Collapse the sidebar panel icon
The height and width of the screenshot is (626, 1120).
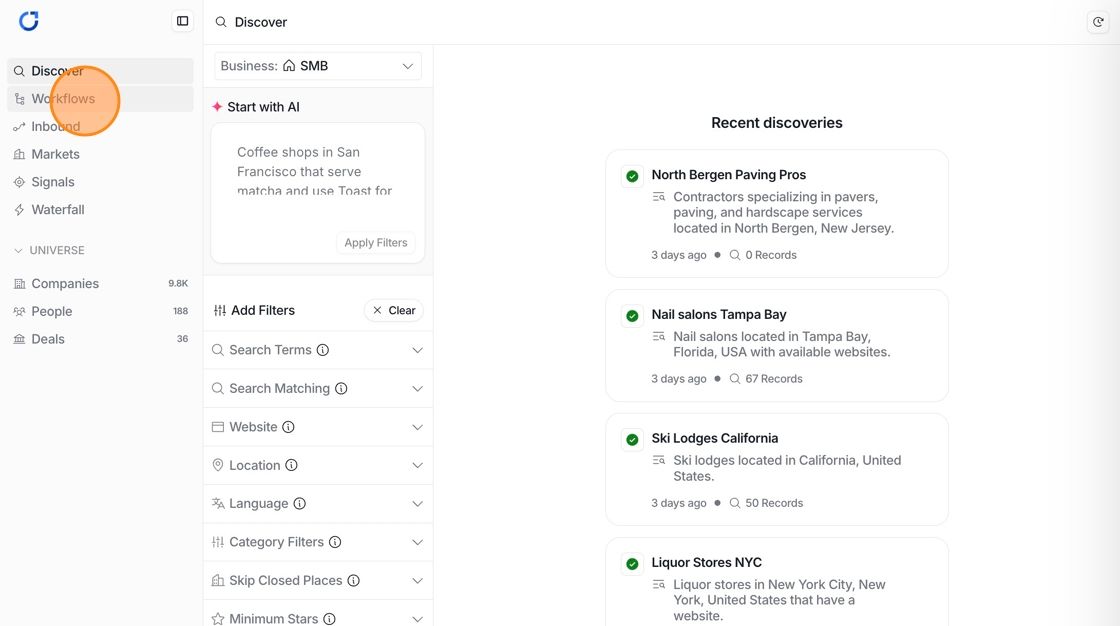tap(183, 21)
